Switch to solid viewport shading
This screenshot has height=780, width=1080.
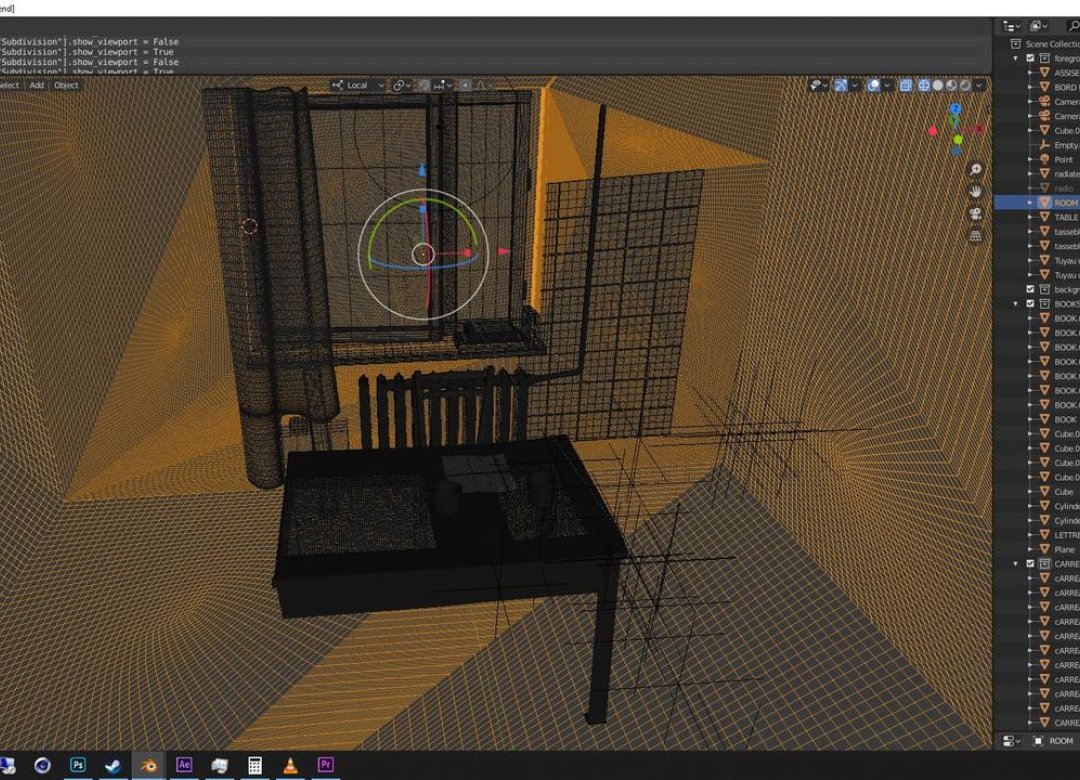[x=938, y=85]
